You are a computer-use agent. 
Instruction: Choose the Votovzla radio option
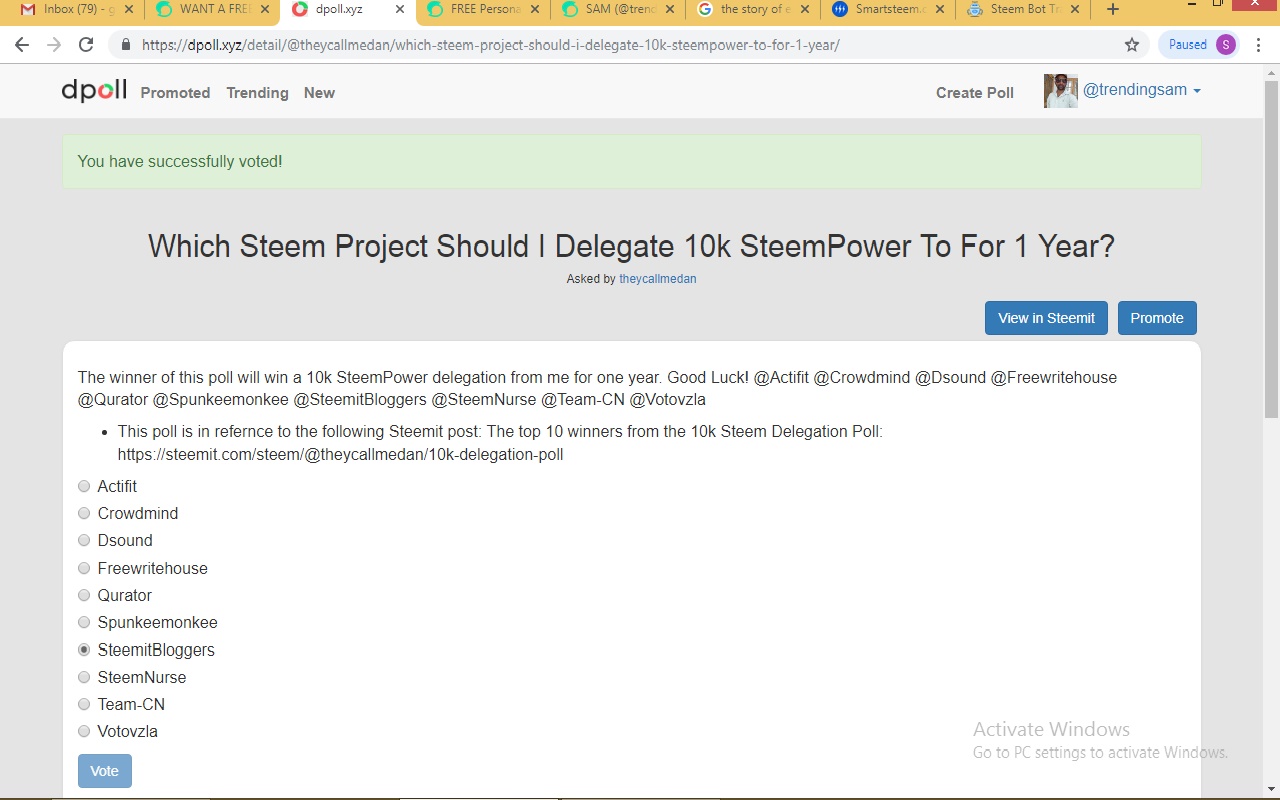click(84, 731)
